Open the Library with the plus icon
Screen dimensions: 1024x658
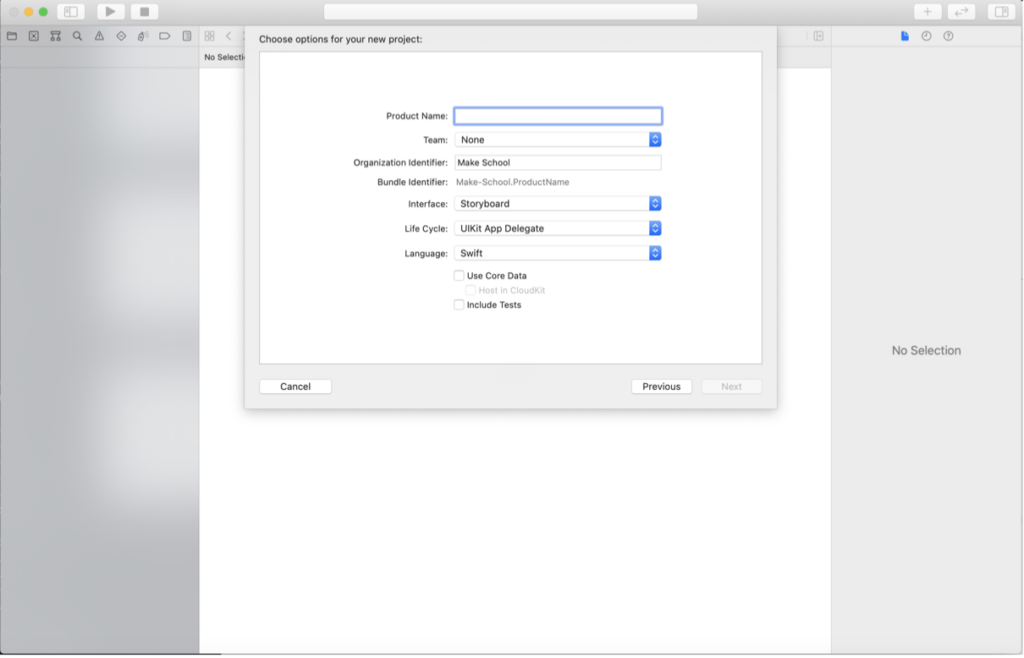pos(928,11)
